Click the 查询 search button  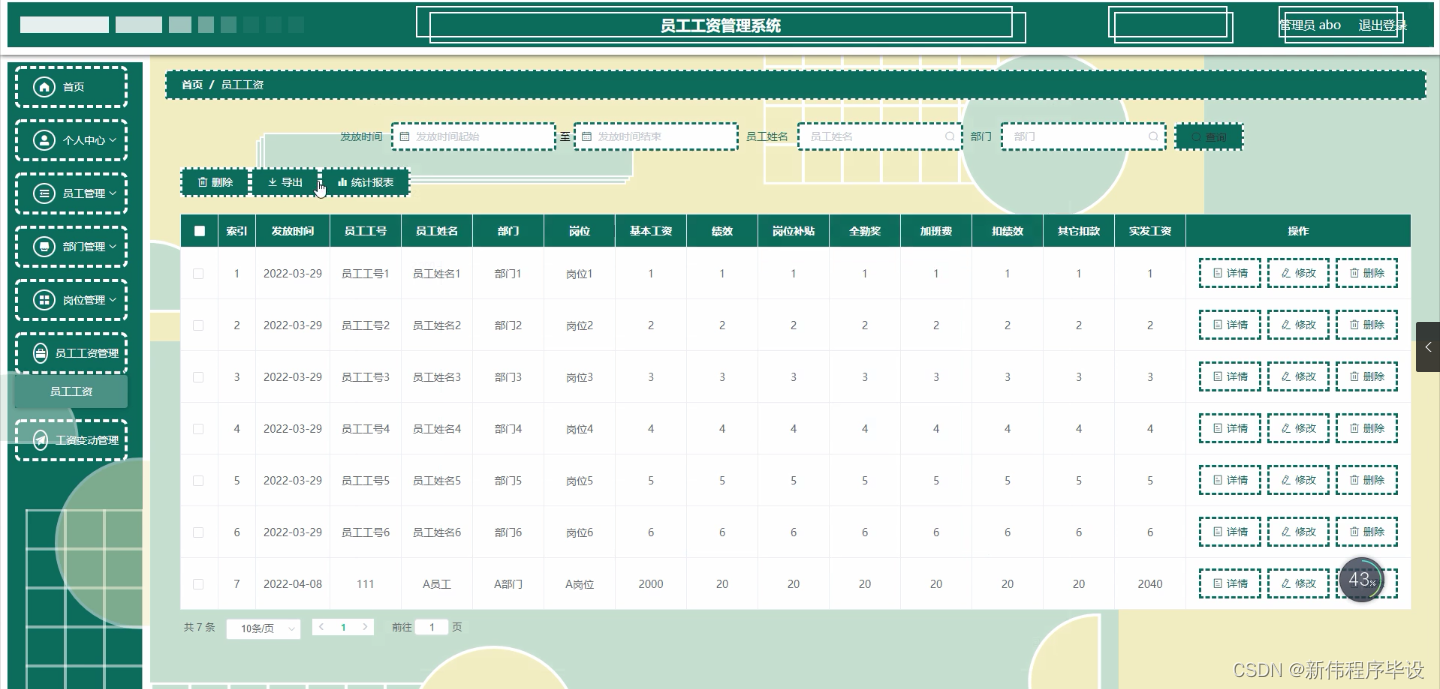[1209, 136]
